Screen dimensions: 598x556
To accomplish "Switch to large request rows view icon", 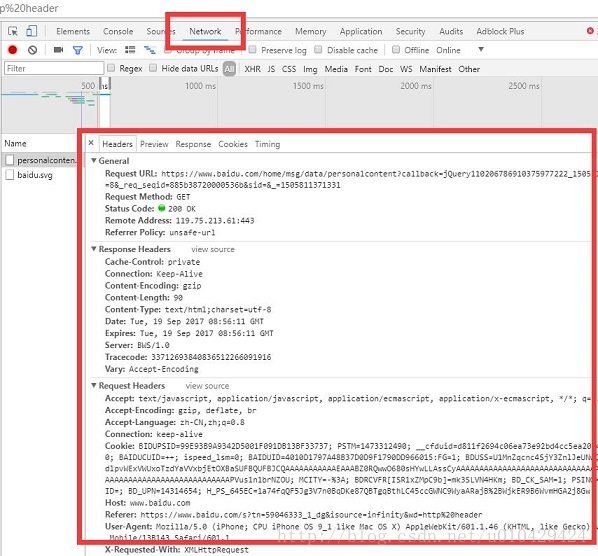I will pos(130,50).
